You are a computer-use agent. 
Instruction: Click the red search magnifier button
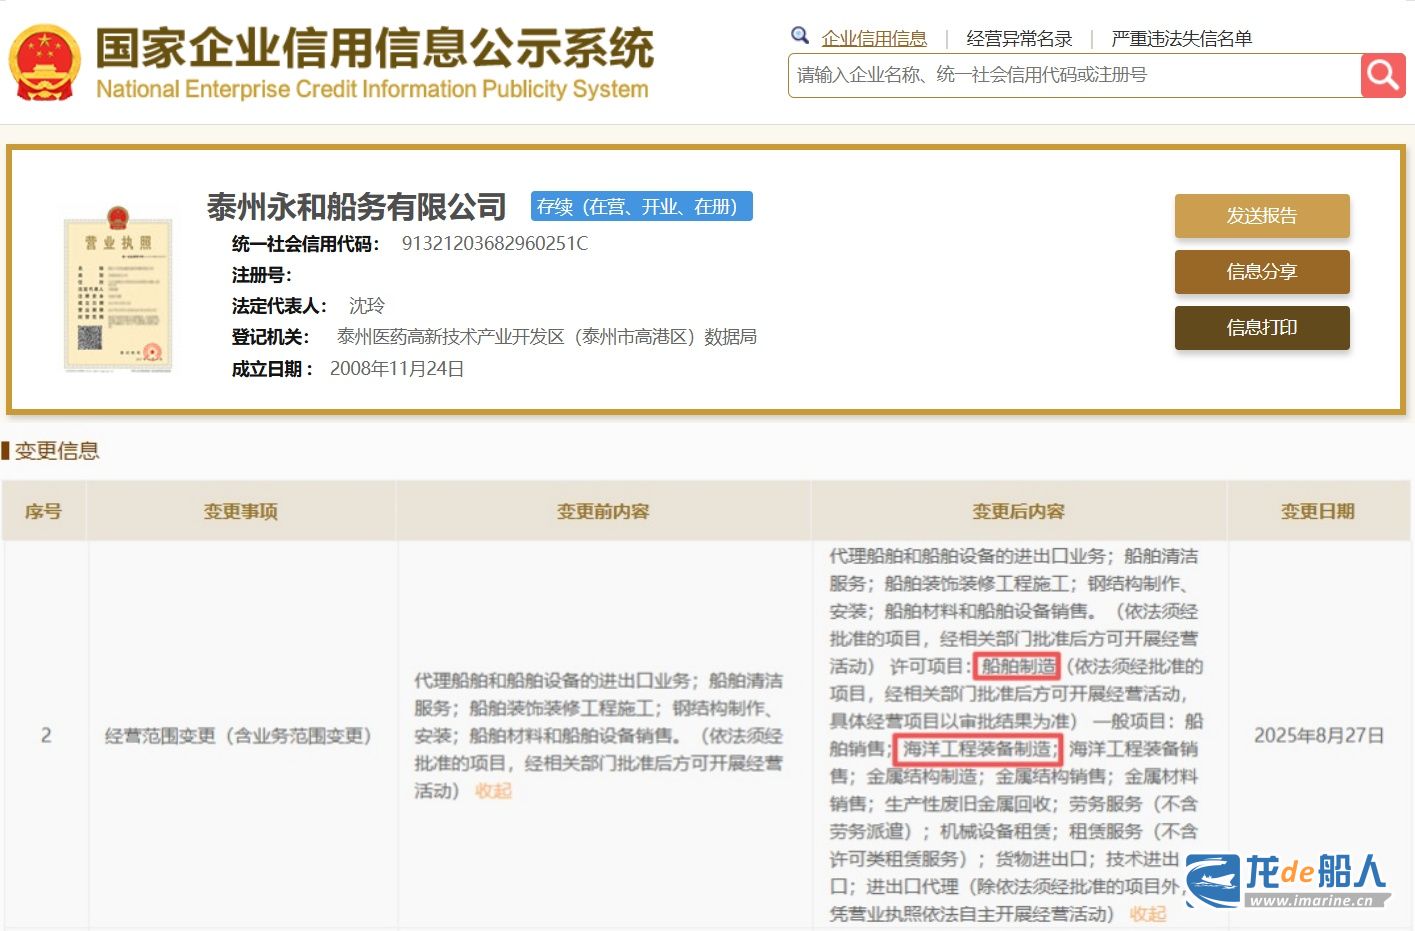(x=1382, y=75)
